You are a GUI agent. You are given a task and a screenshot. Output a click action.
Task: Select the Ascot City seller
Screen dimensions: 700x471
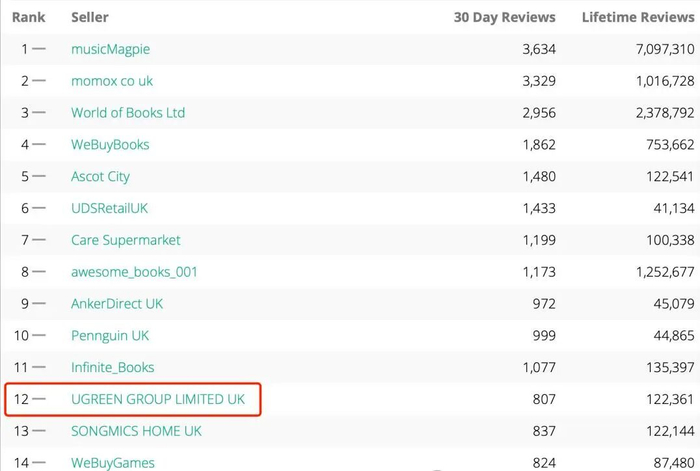100,177
